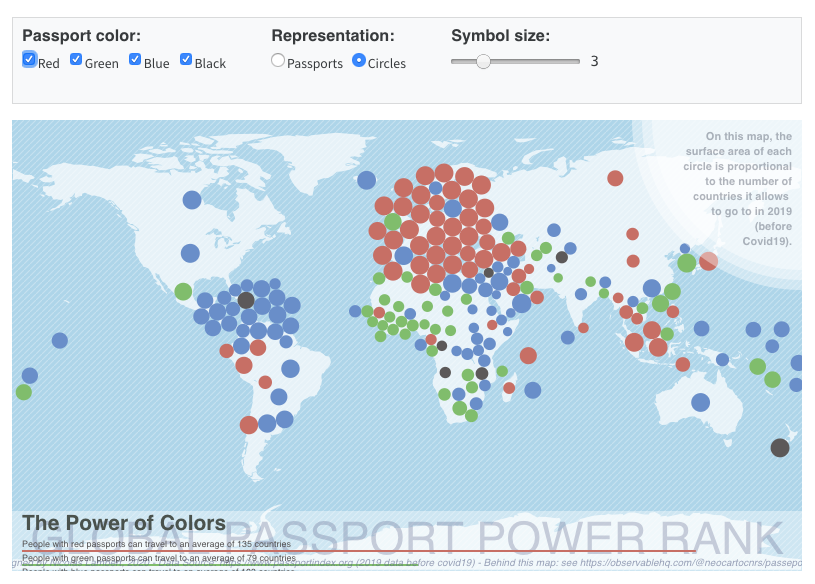Click the pale red circle over Japan
The image size is (815, 584).
(708, 261)
